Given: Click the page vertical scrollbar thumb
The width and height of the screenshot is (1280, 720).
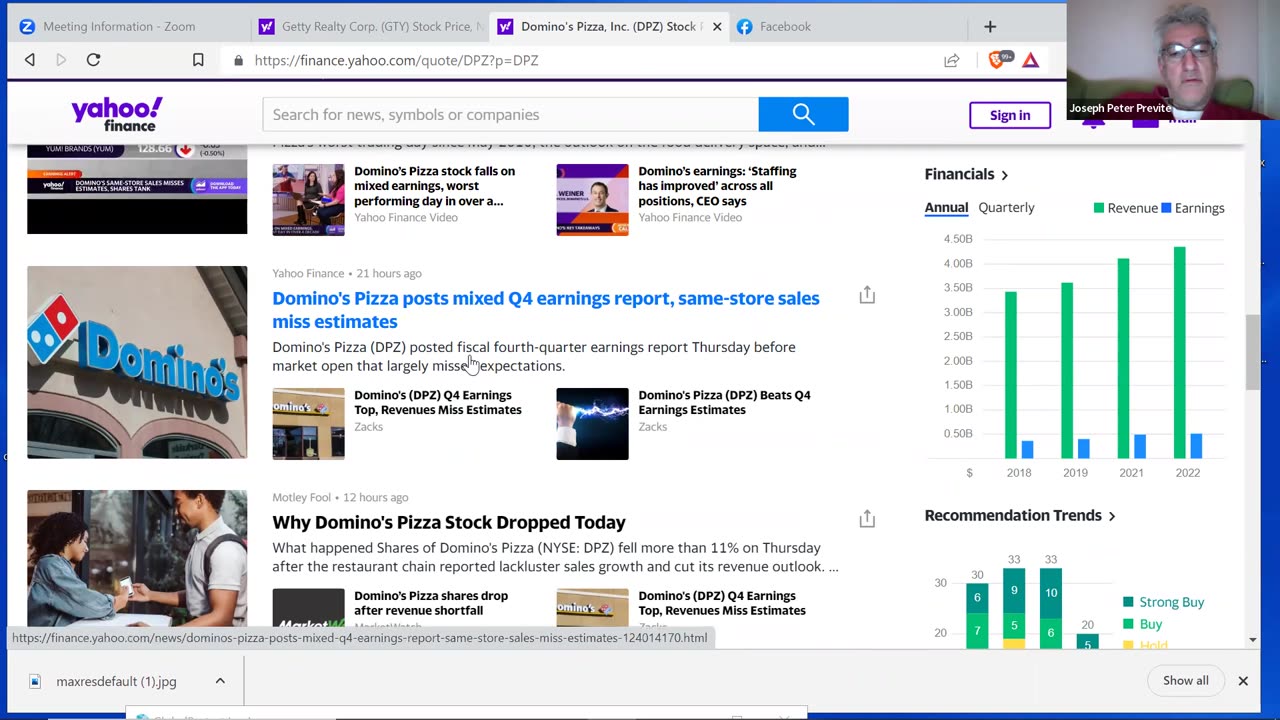Looking at the screenshot, I should 1252,352.
